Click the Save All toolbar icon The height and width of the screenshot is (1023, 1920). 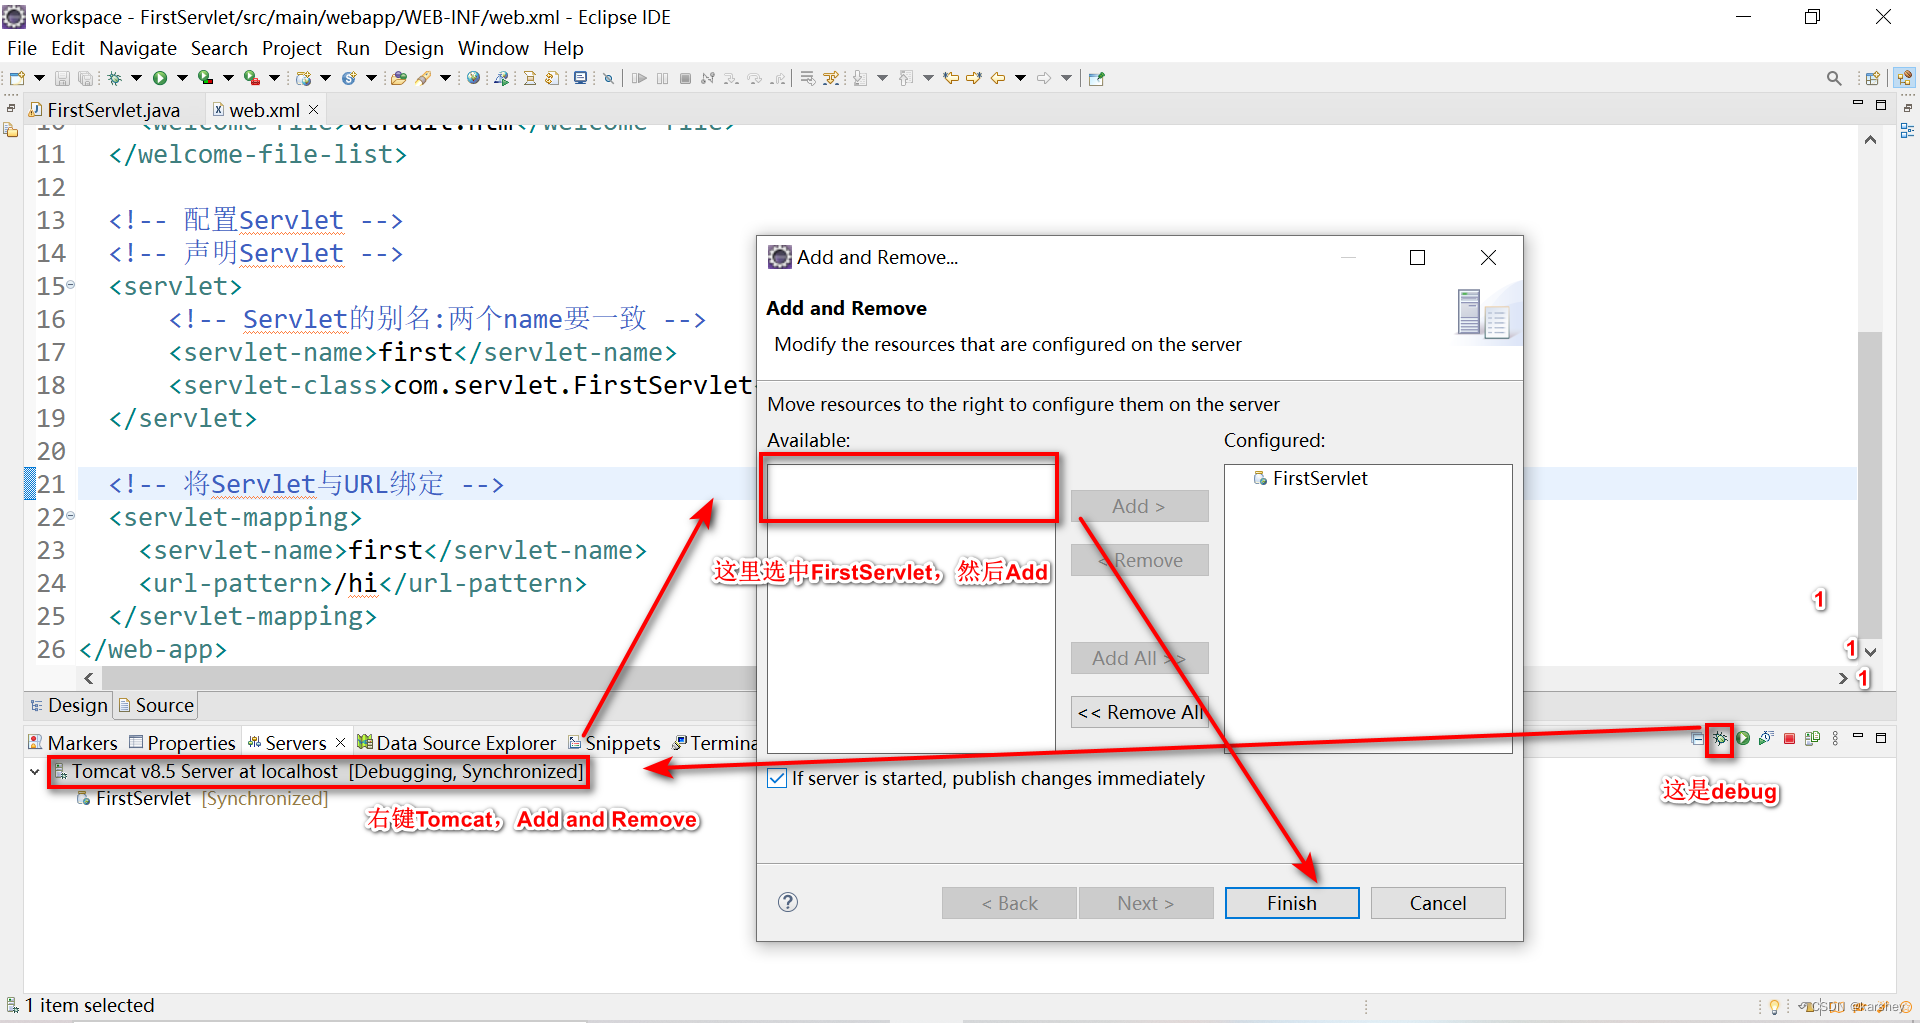(x=85, y=78)
